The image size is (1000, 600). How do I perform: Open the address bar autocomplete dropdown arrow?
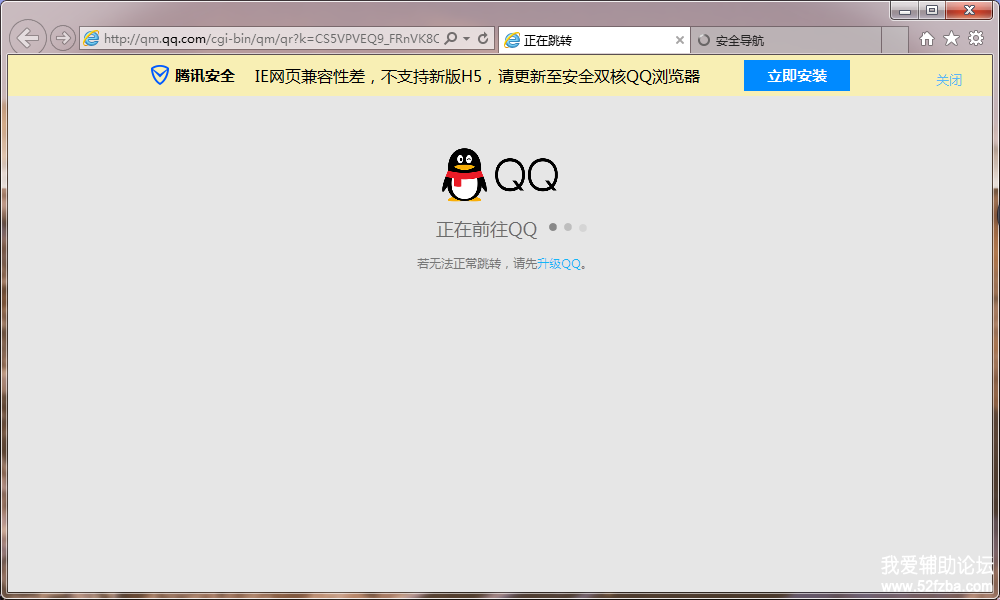coord(467,38)
